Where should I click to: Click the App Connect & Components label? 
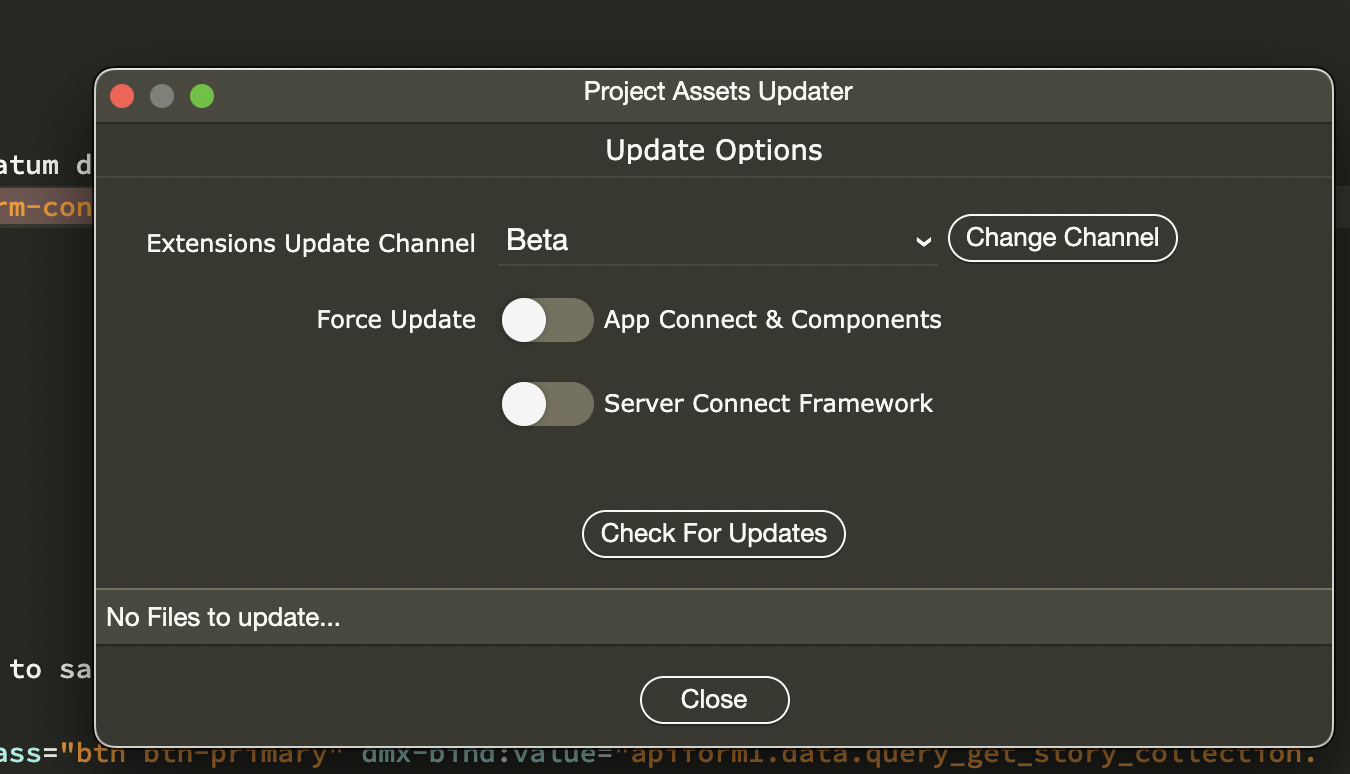[x=772, y=320]
